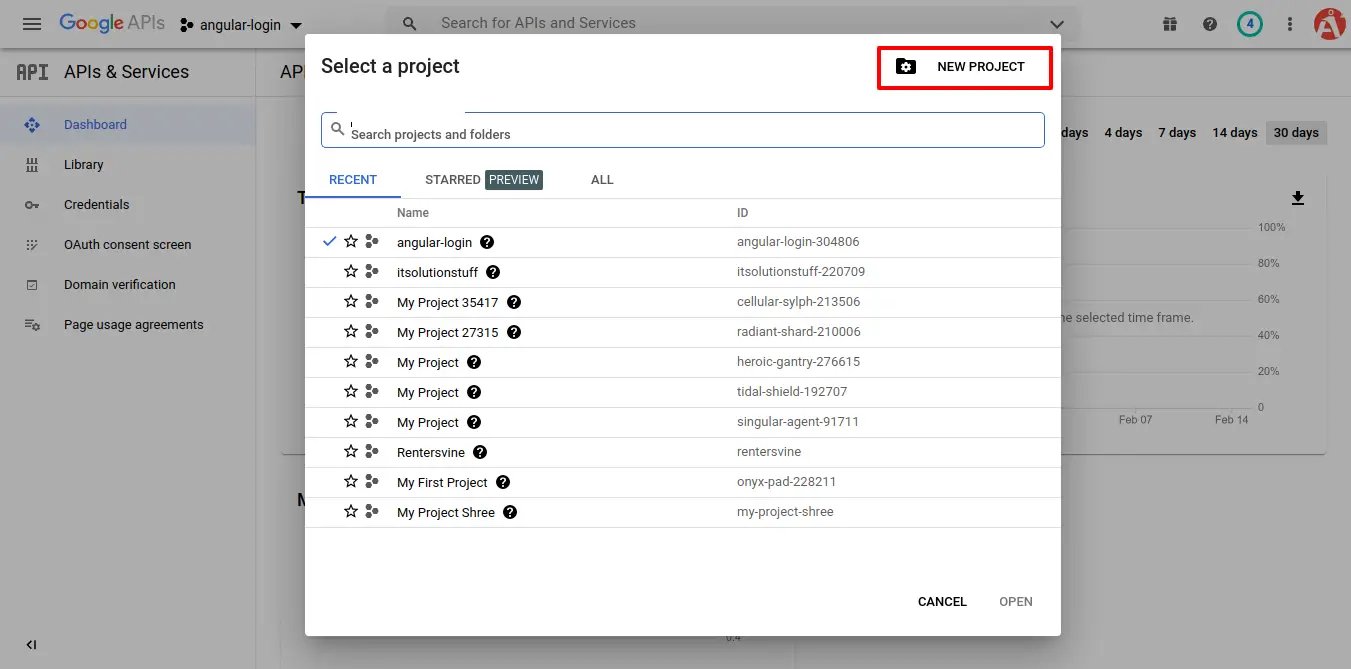Star the Rentersvine project
Image resolution: width=1351 pixels, height=669 pixels.
click(351, 452)
